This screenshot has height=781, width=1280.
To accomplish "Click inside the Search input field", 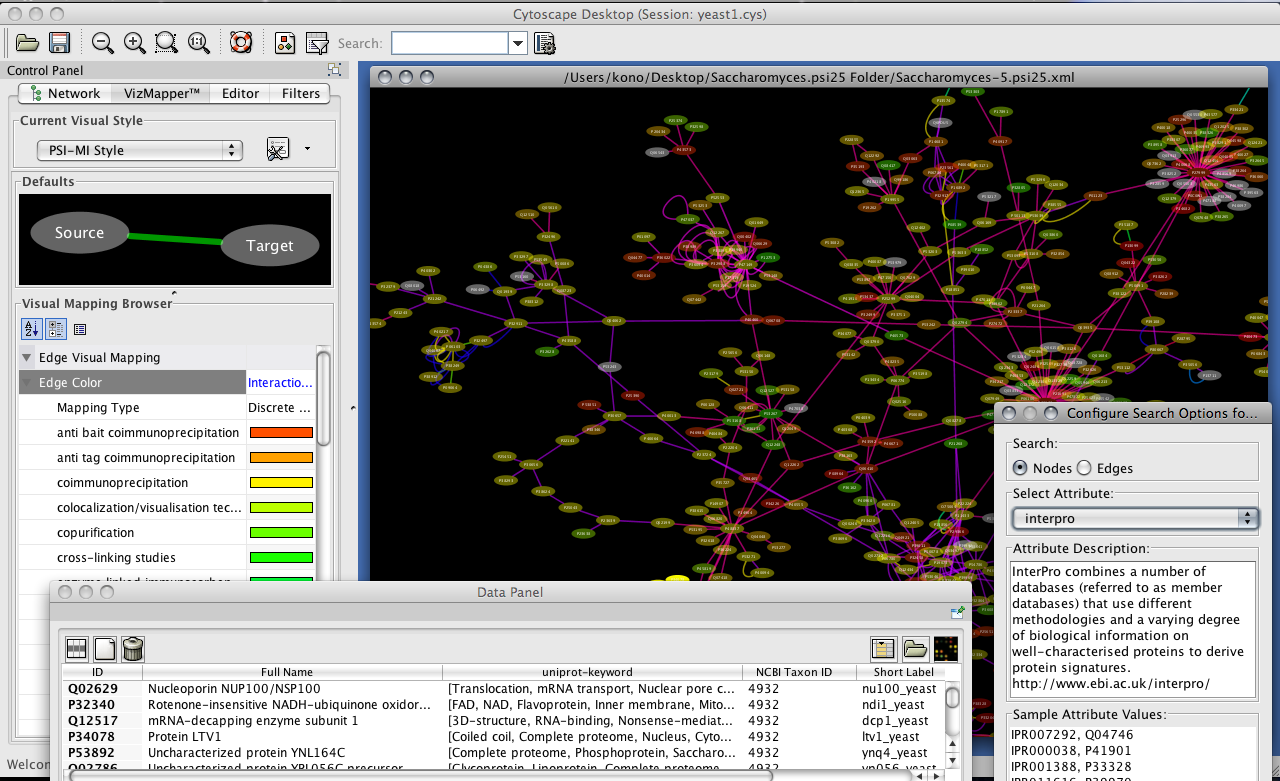I will 449,43.
